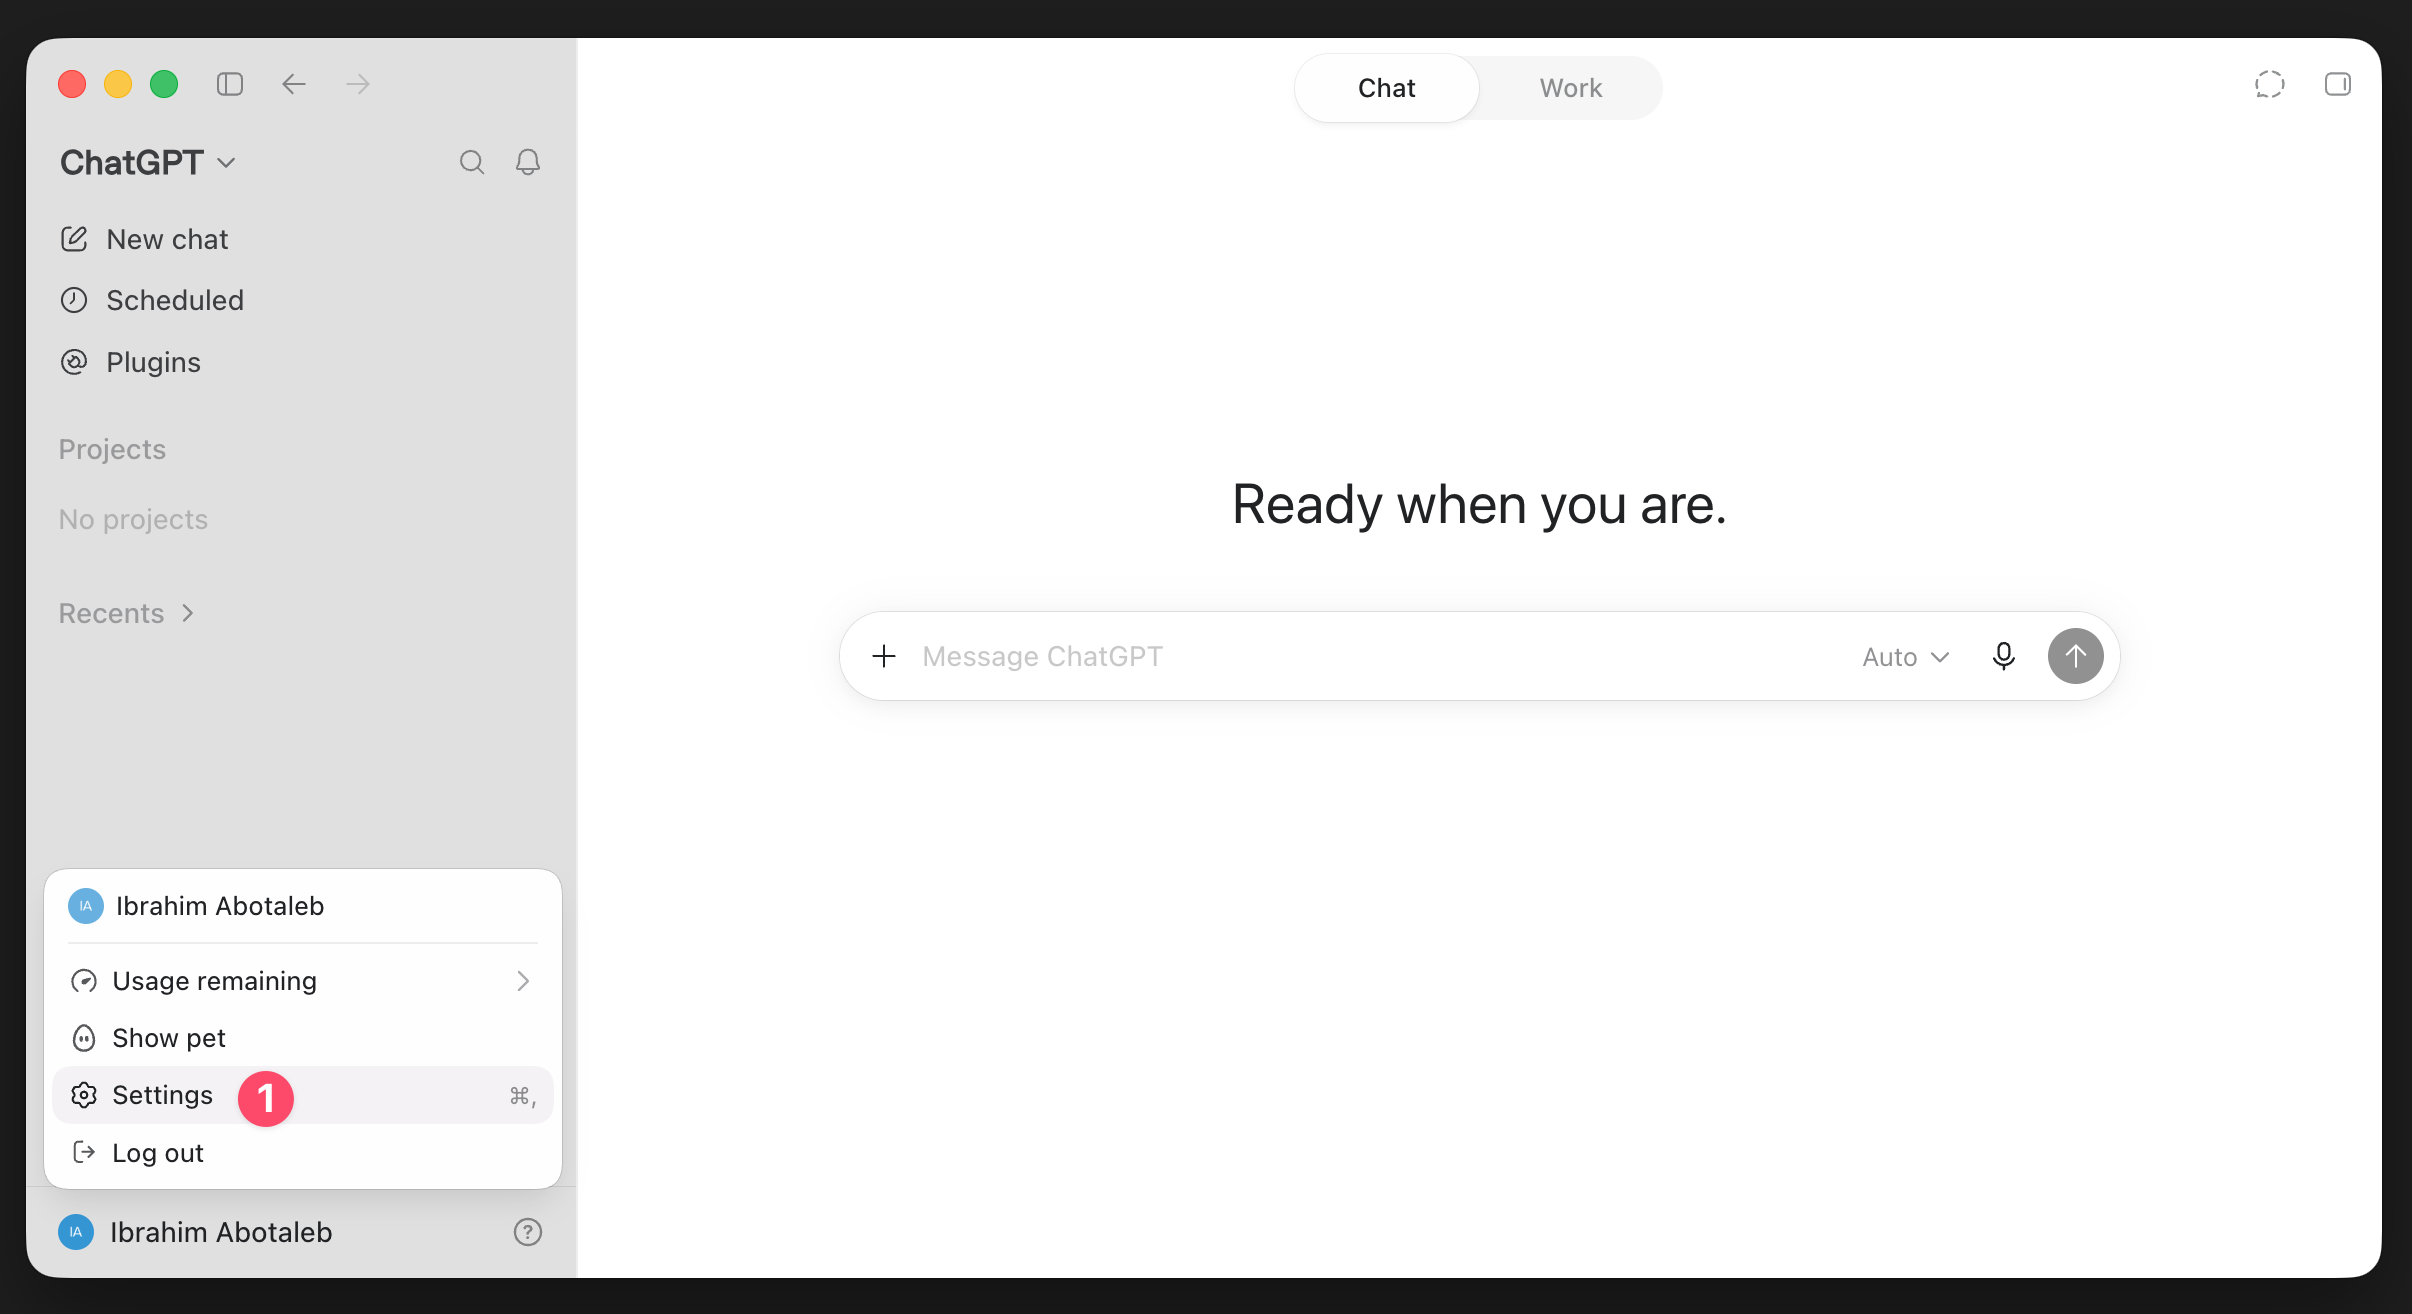
Task: Click the IA avatar in sidebar footer
Action: (x=76, y=1232)
